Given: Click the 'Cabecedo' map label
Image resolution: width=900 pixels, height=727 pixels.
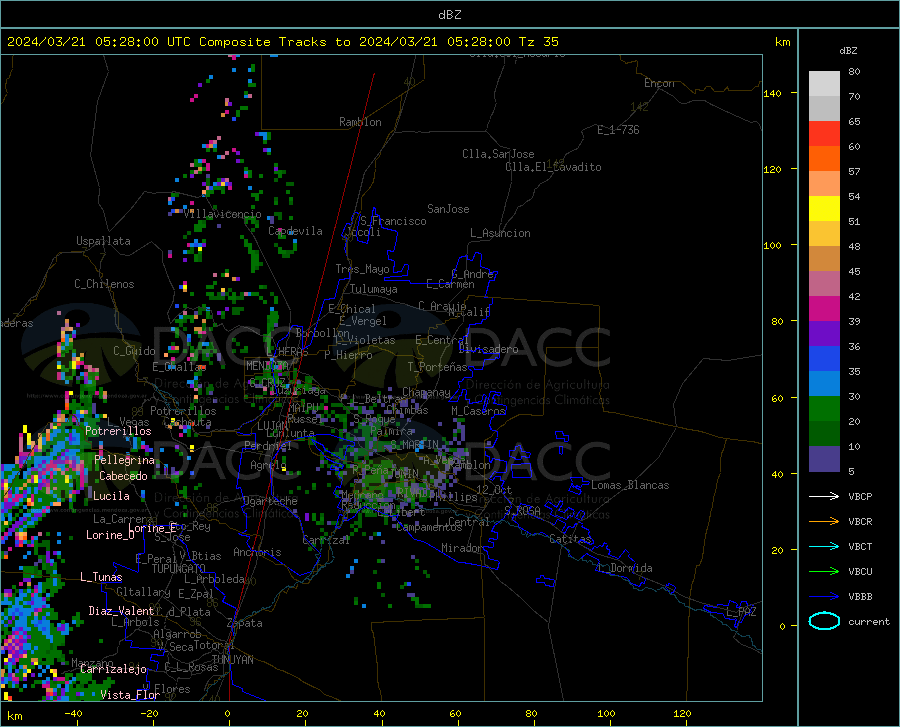Looking at the screenshot, I should pyautogui.click(x=123, y=476).
